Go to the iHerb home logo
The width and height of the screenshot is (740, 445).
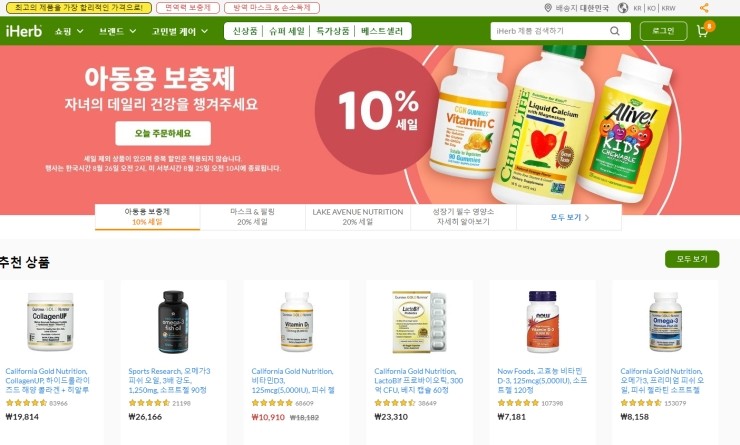click(24, 31)
